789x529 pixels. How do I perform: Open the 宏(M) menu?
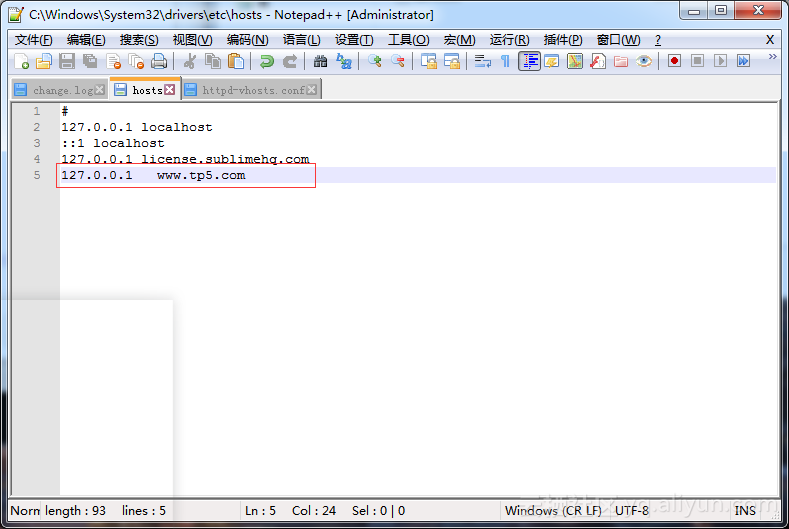(x=459, y=40)
